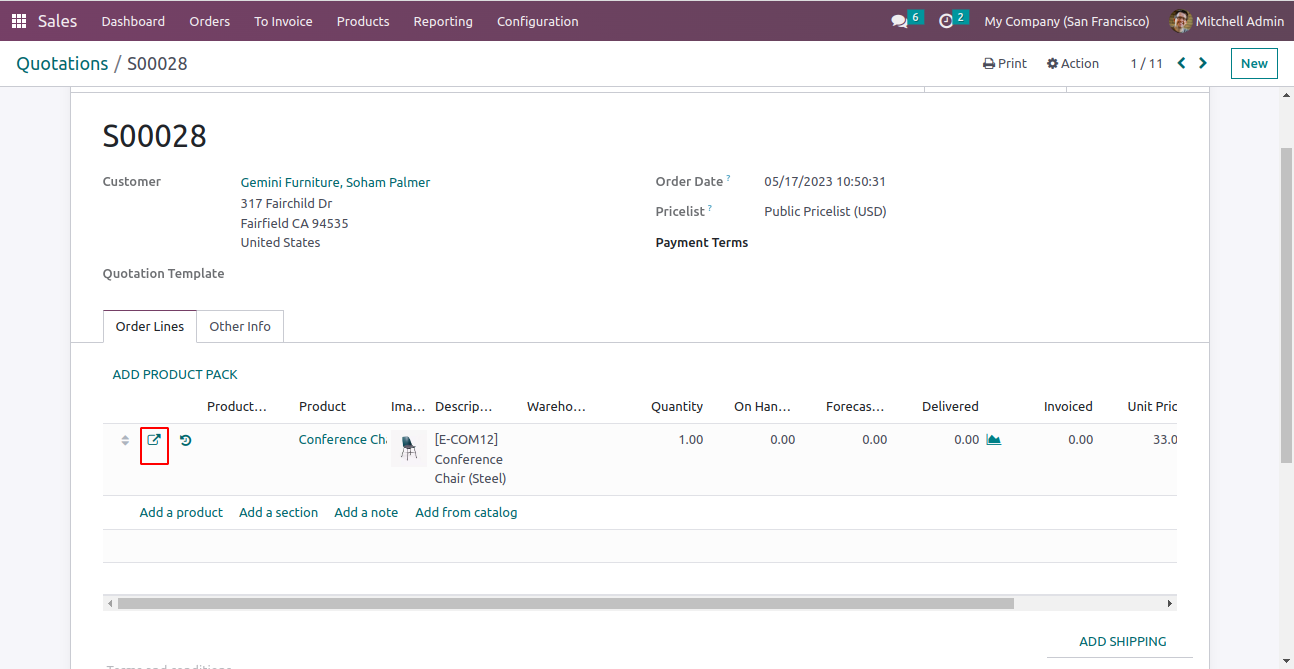Screen dimensions: 1294x669
Task: Click Add a product link
Action: [x=181, y=512]
